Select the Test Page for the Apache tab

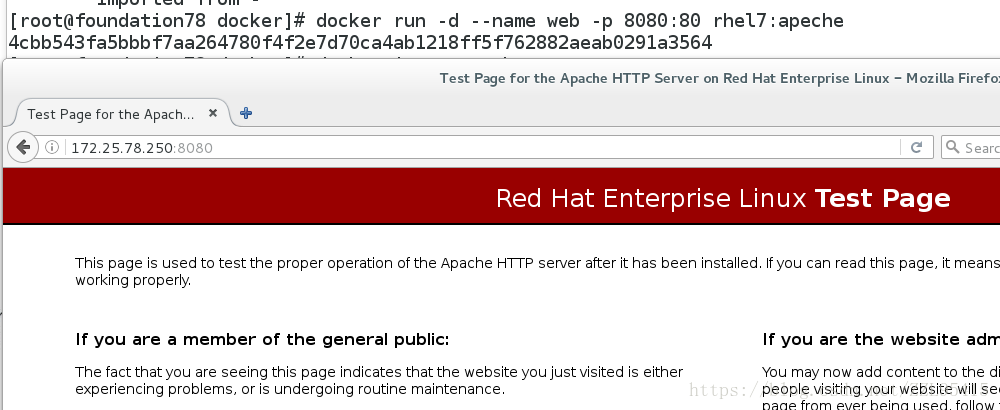tap(121, 113)
